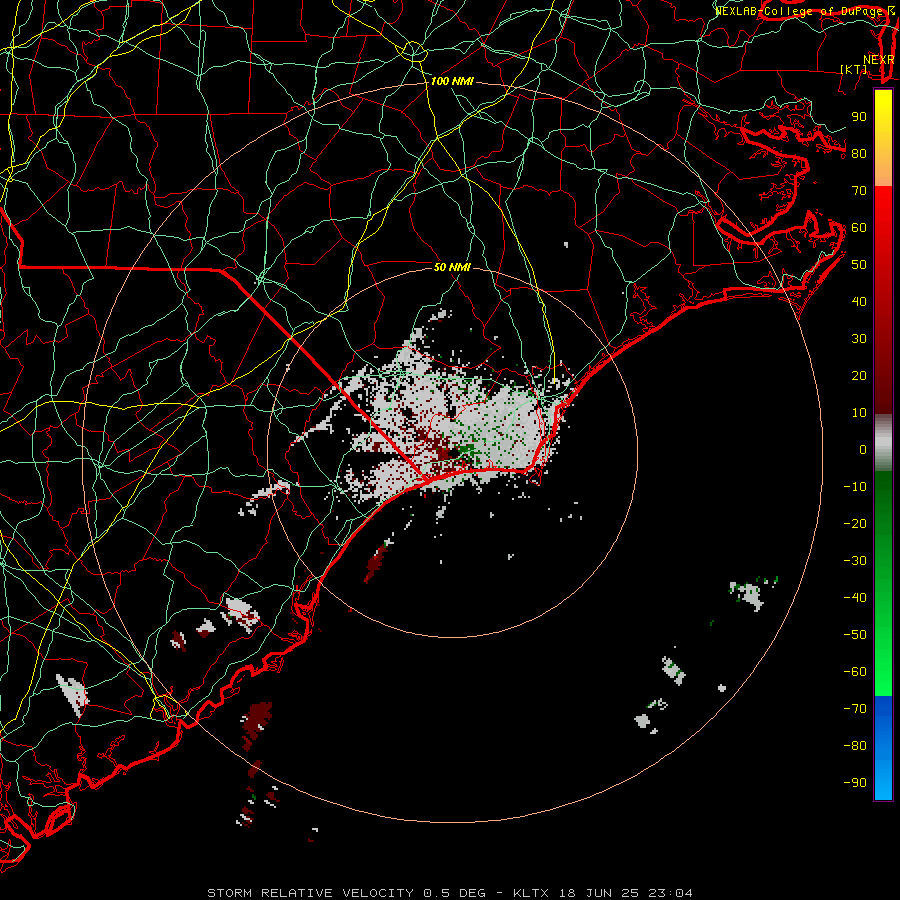Click the -40 value on velocity scale
The width and height of the screenshot is (900, 900).
tap(855, 598)
